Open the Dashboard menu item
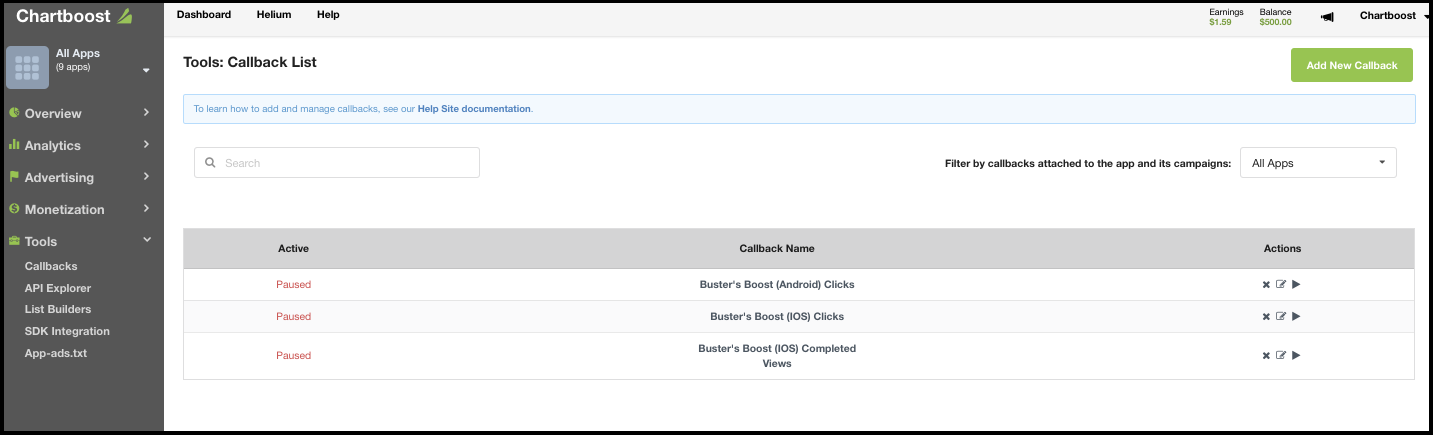This screenshot has height=435, width=1433. 204,15
